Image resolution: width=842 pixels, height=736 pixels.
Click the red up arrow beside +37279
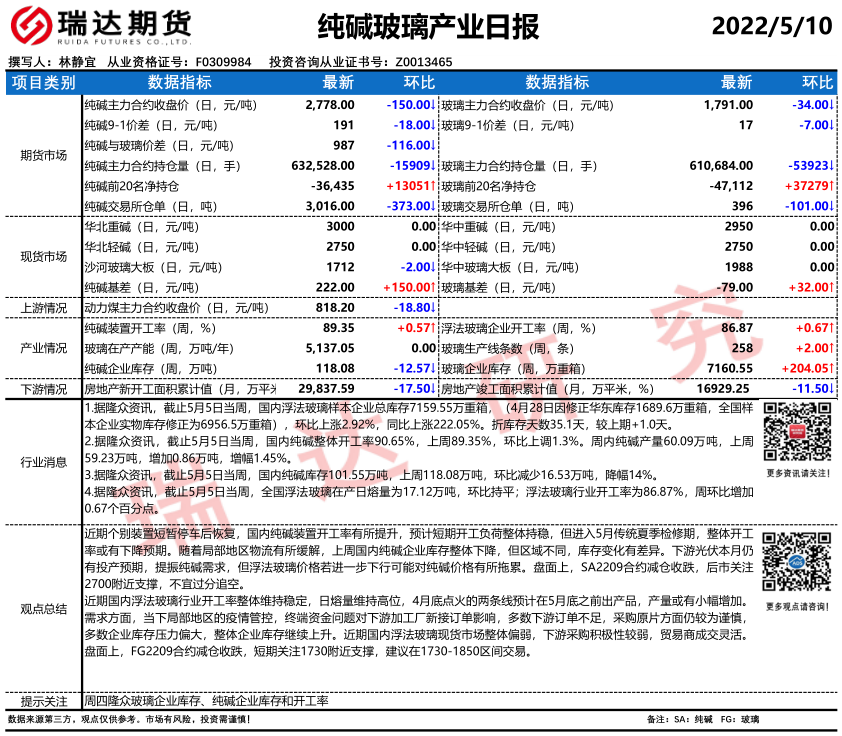(832, 187)
